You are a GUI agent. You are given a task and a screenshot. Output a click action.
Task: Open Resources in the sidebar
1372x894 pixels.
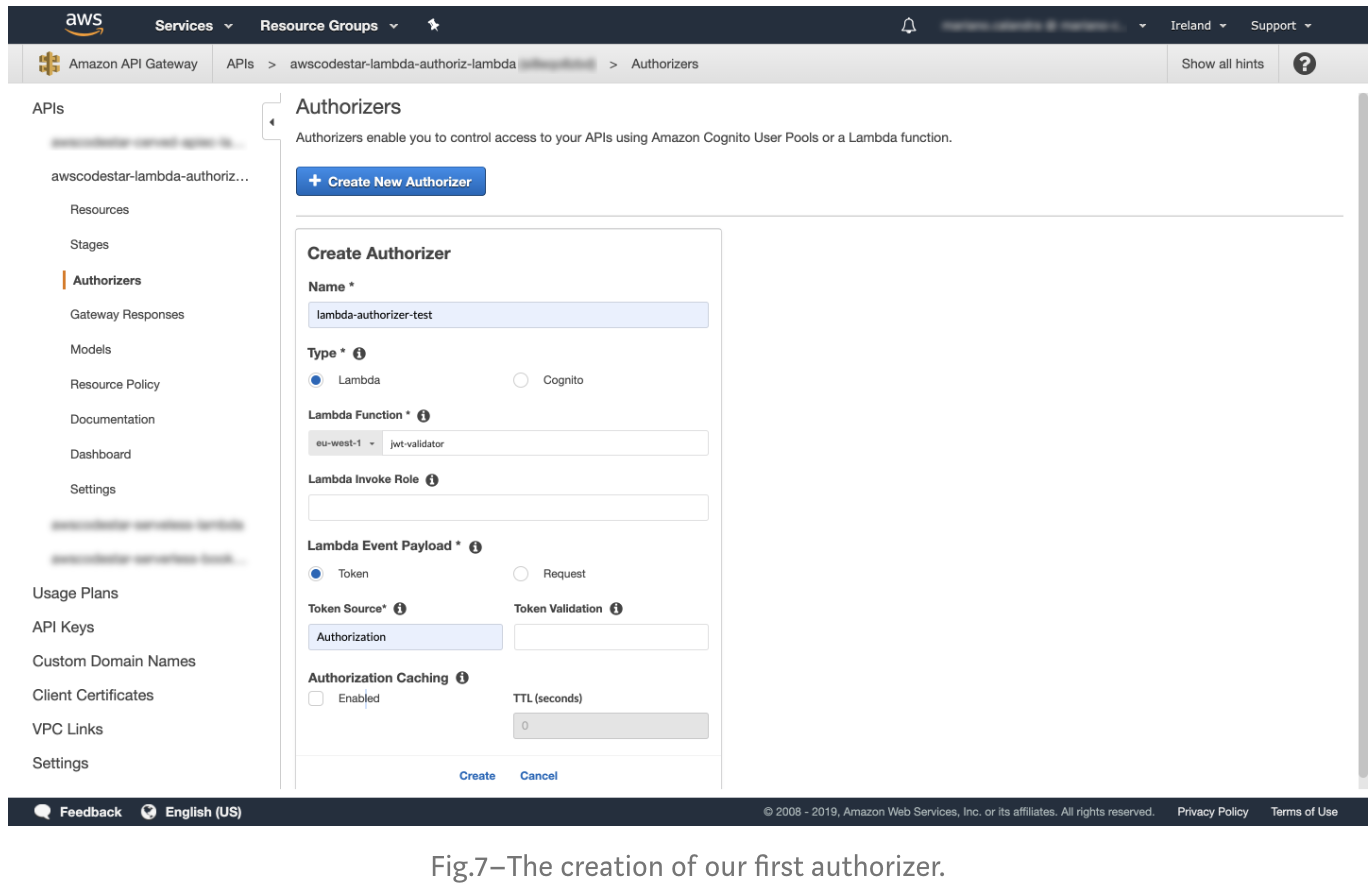pos(99,210)
